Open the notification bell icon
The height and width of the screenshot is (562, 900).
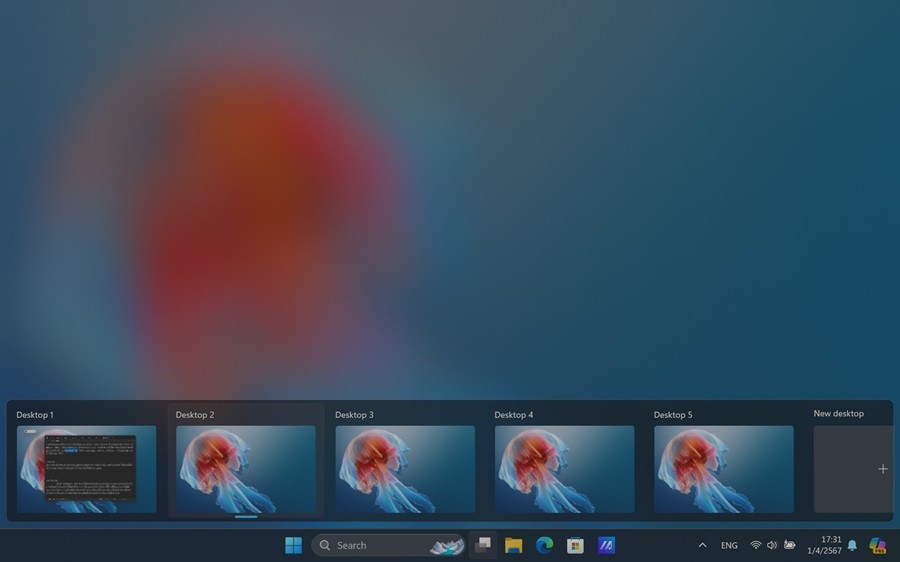point(852,545)
